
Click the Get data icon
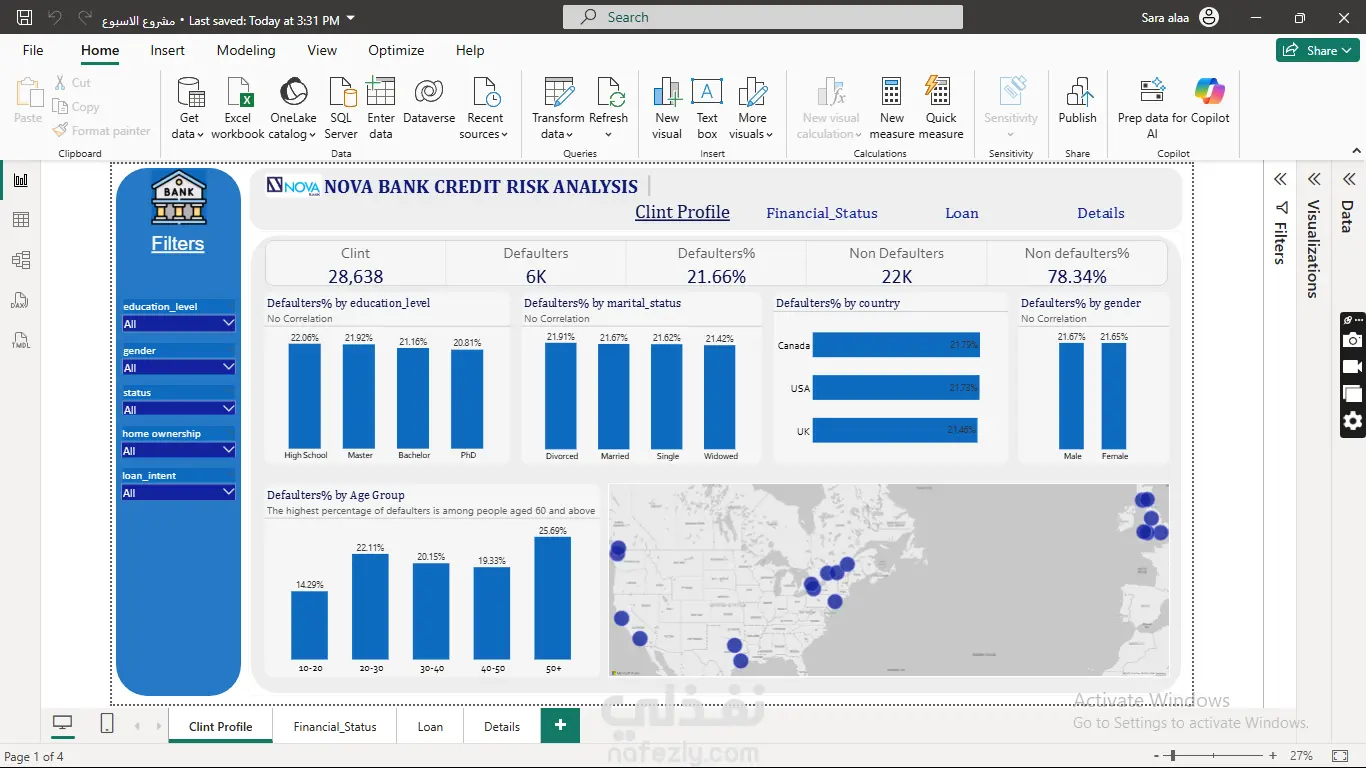click(x=189, y=94)
